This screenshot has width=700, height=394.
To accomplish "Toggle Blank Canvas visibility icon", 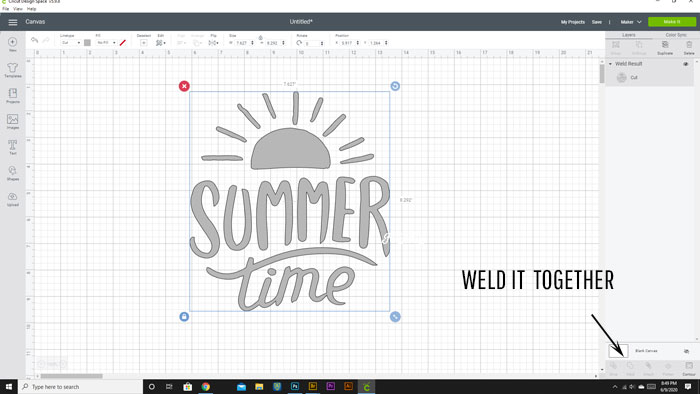I will click(686, 351).
